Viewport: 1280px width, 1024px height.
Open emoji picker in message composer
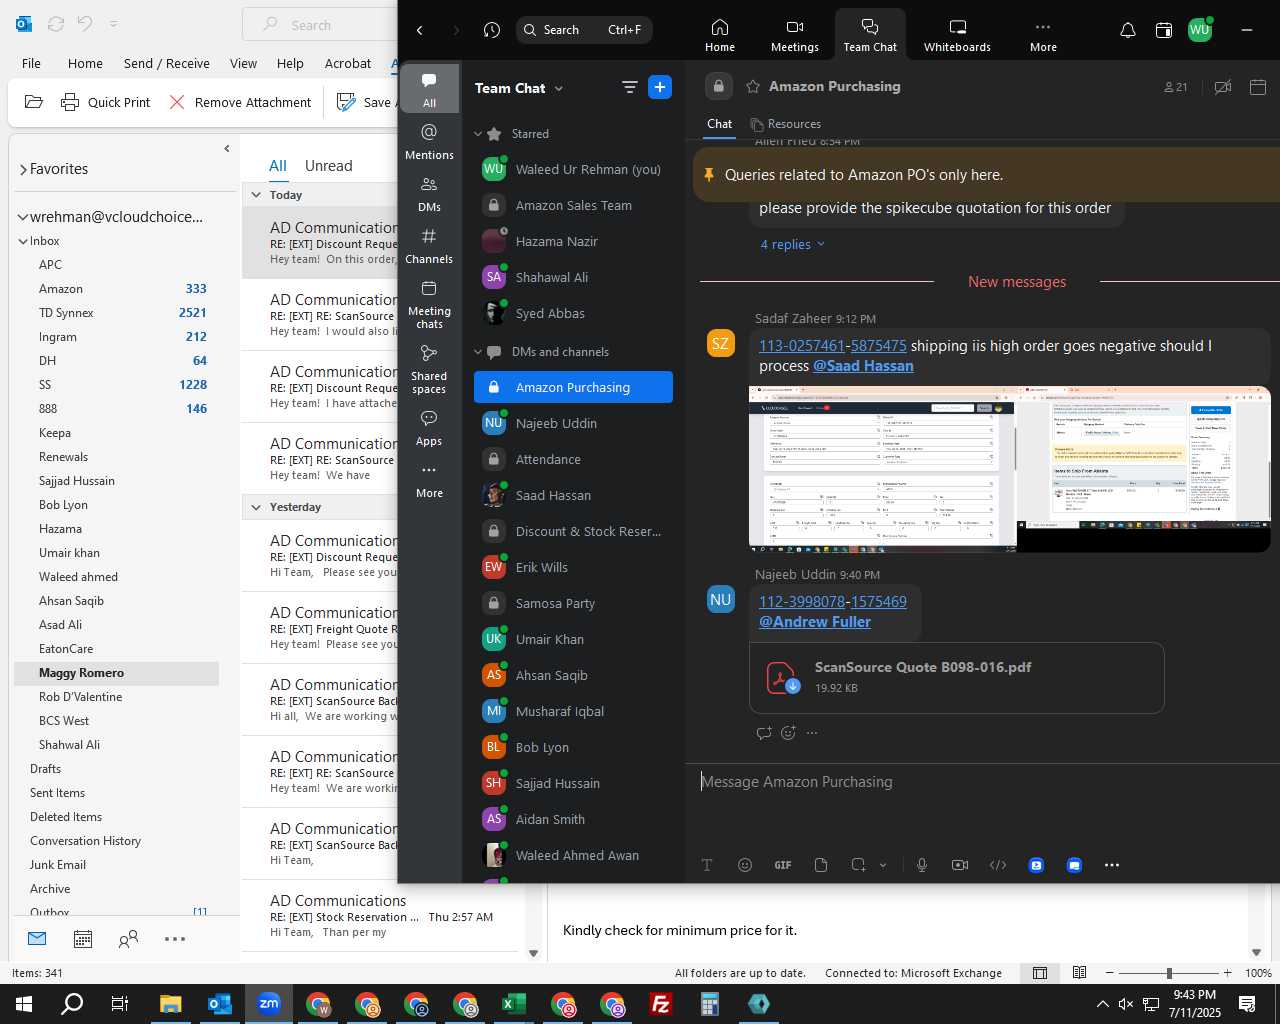point(745,865)
